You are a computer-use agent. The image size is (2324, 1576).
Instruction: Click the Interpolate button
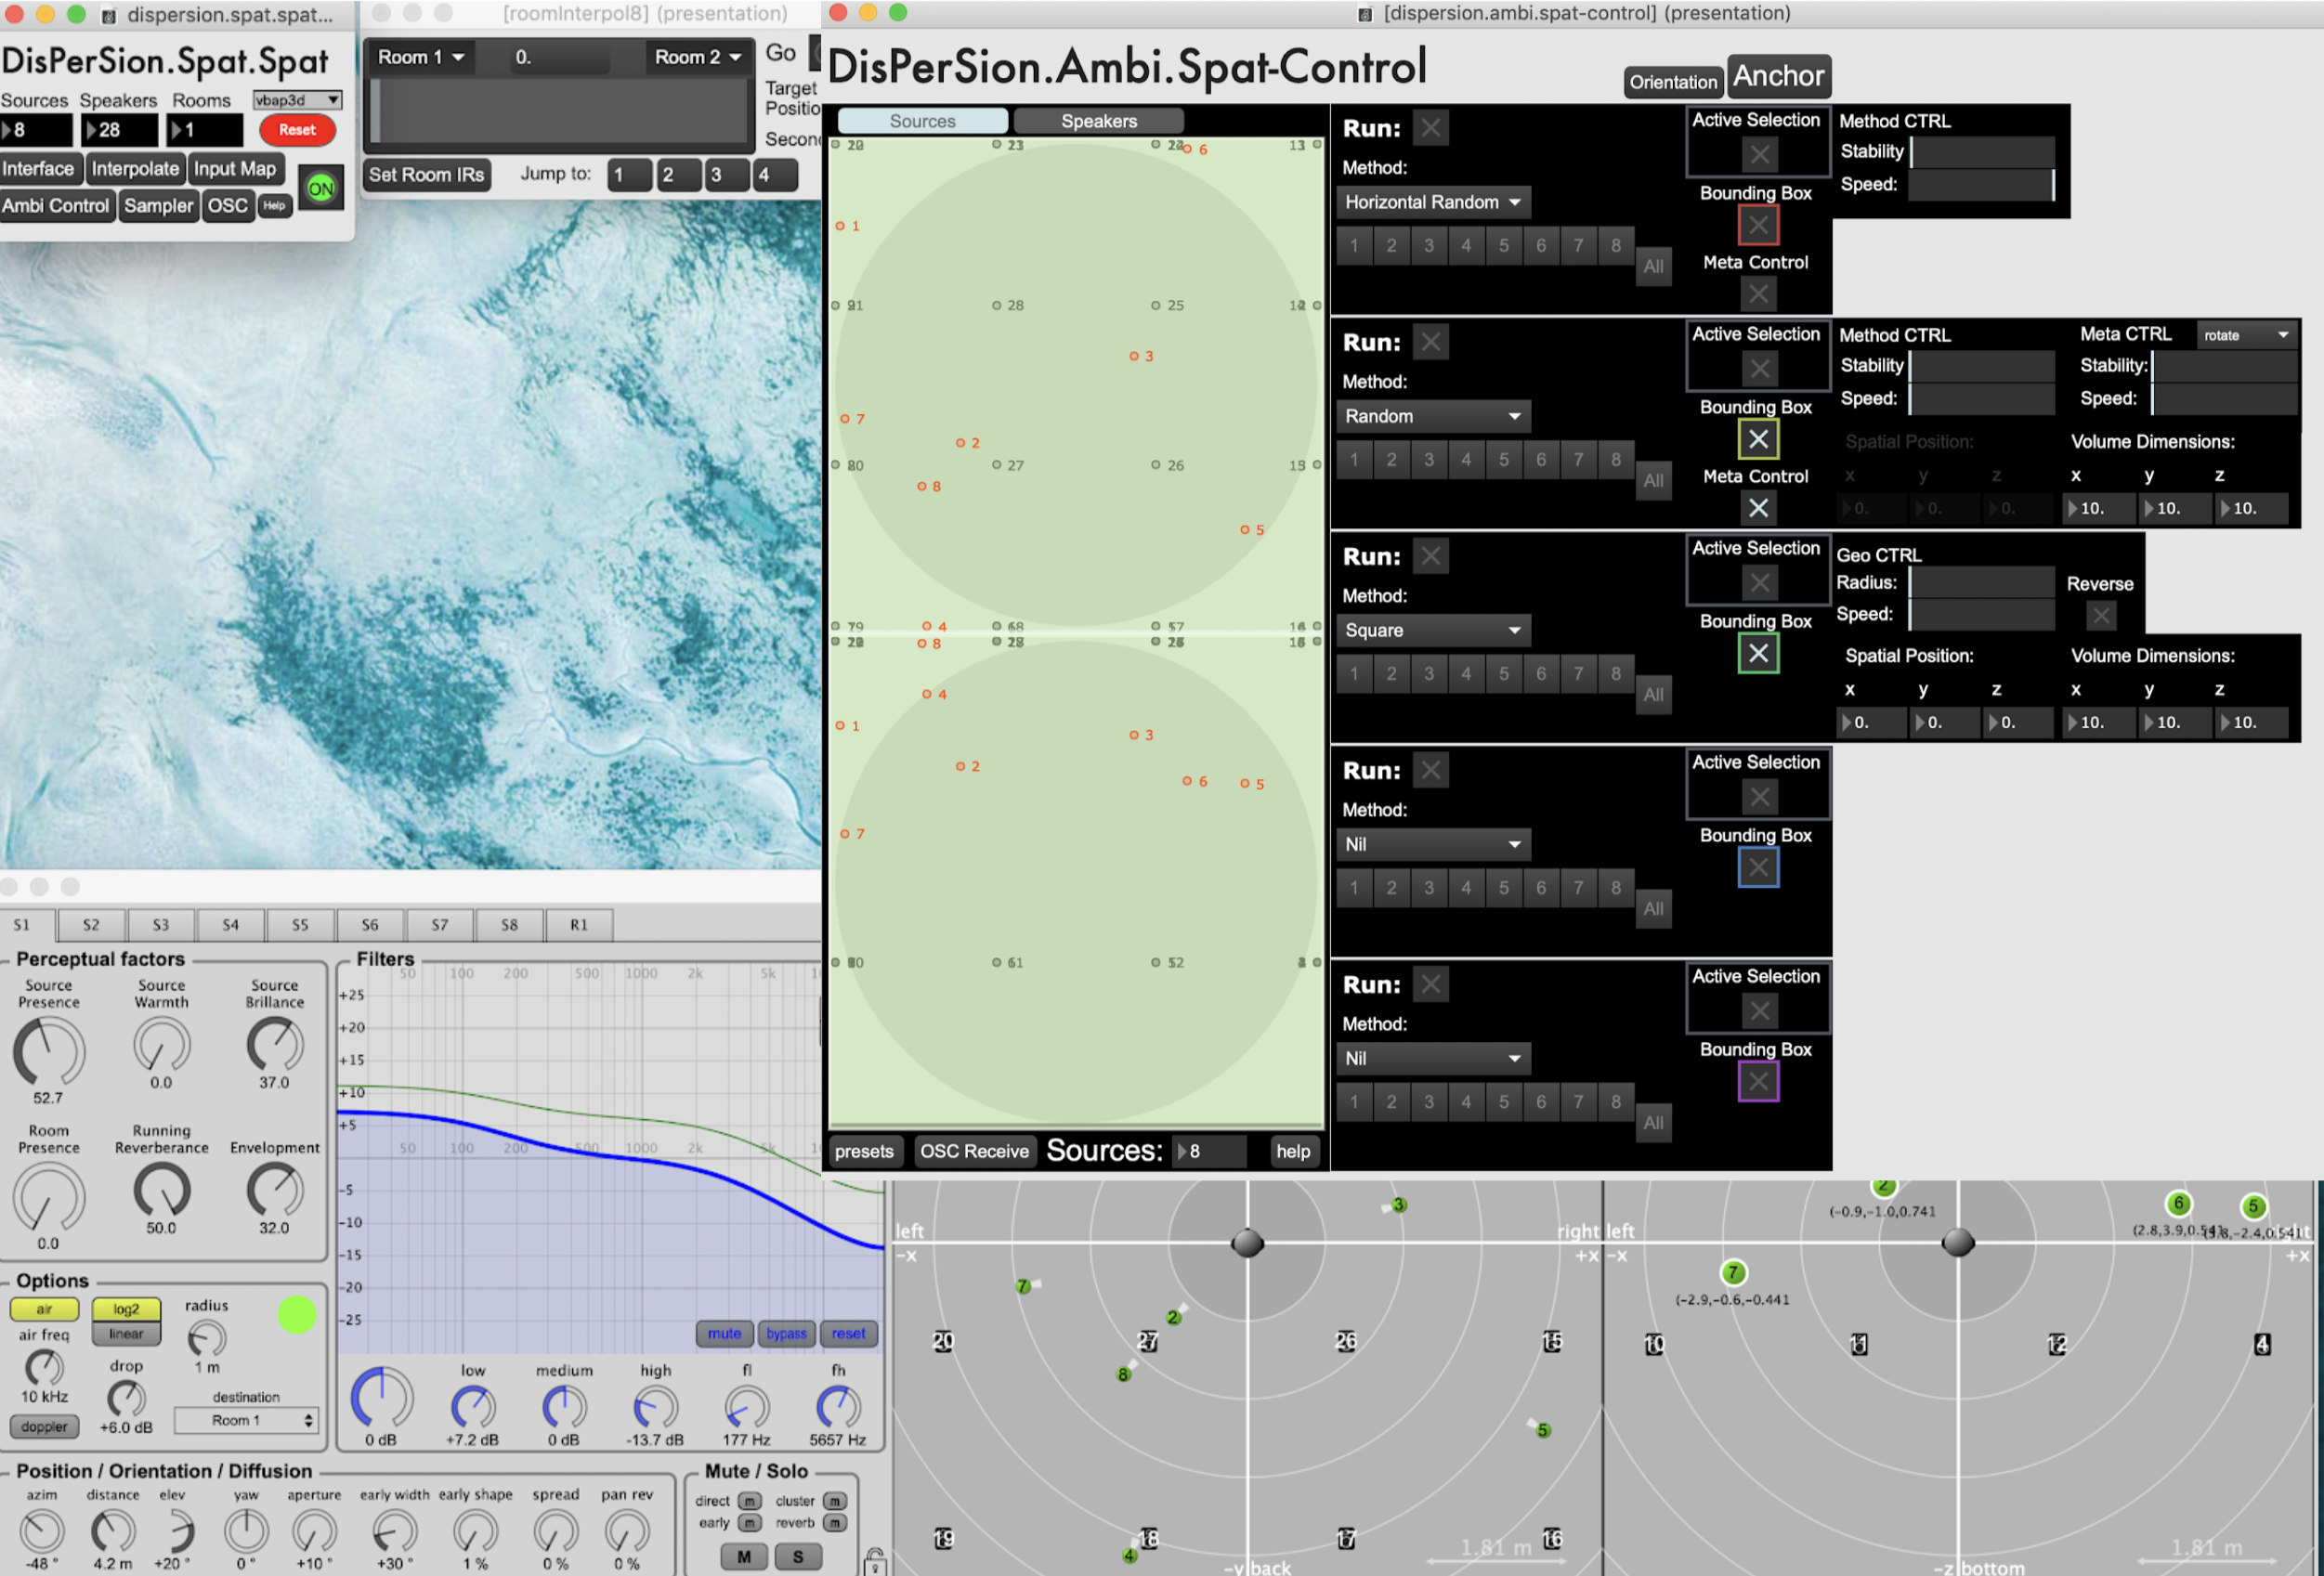coord(135,169)
